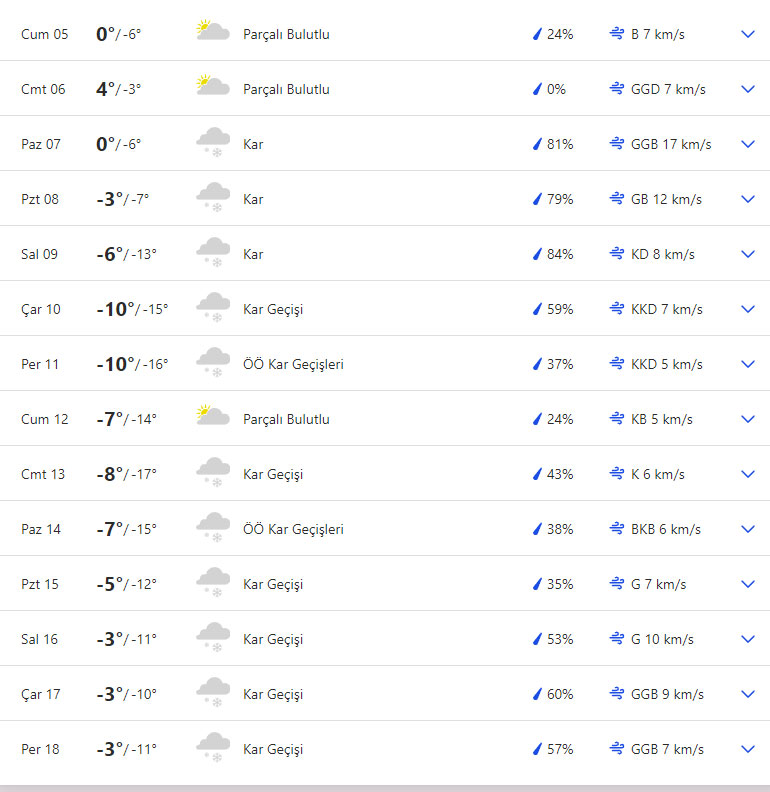Click the partly cloudy icon for Cum 12
Viewport: 770px width, 792px height.
212,417
